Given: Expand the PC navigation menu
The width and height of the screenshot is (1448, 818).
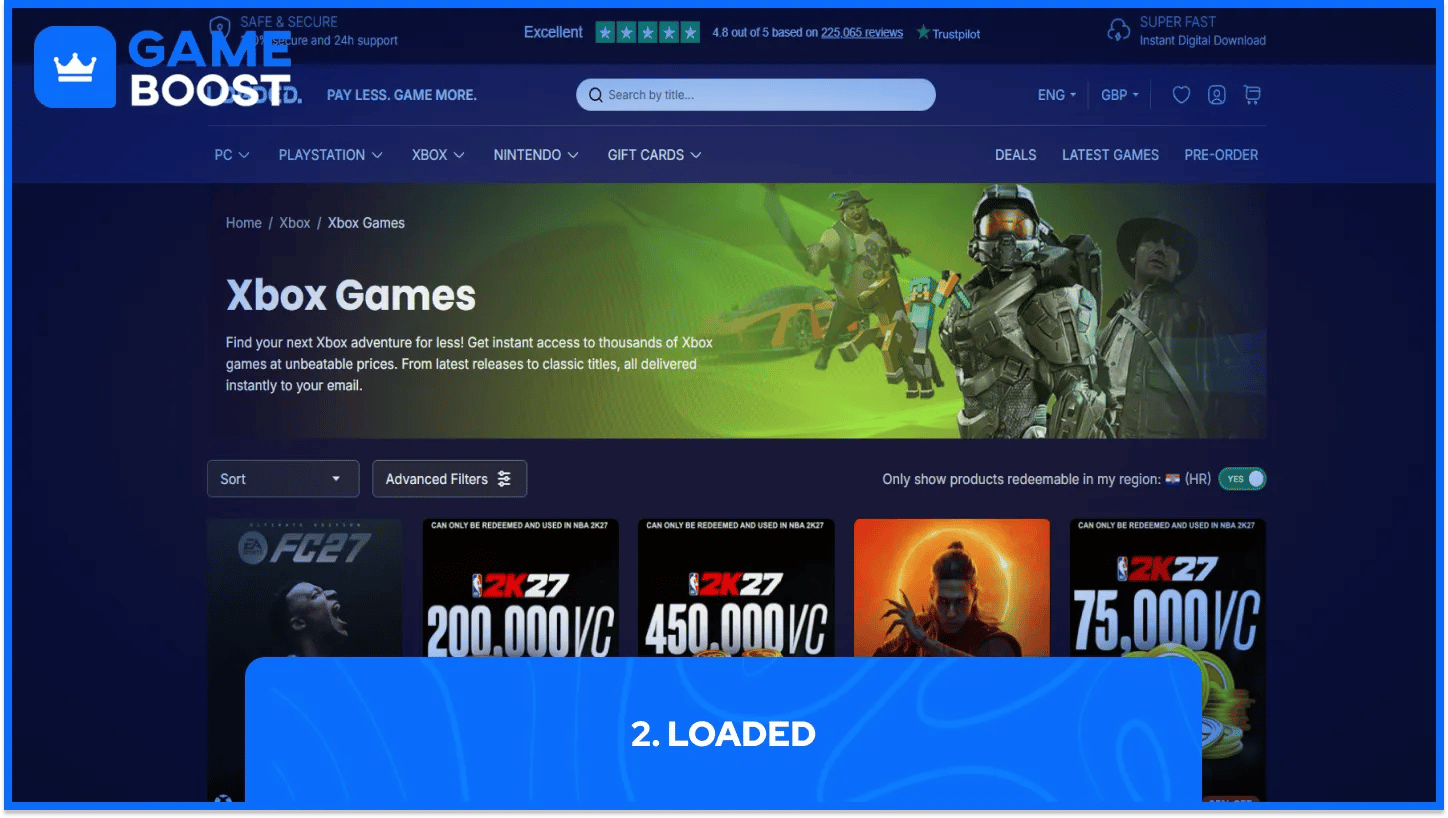Looking at the screenshot, I should [x=232, y=155].
